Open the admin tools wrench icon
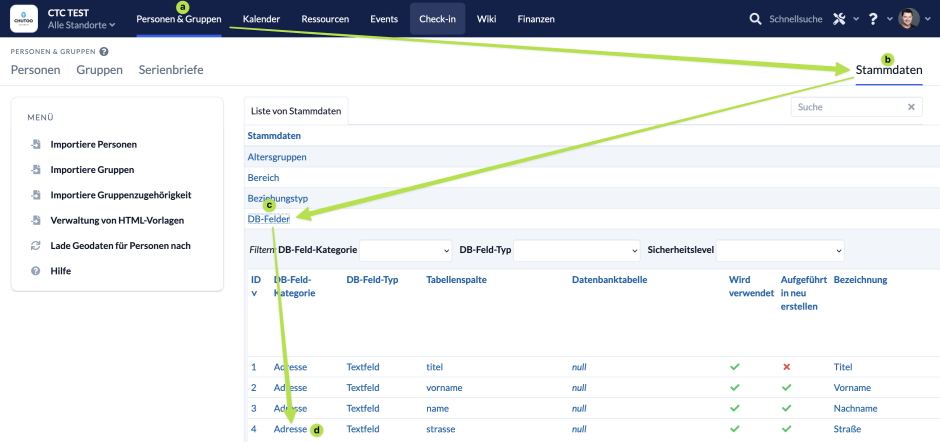This screenshot has width=940, height=442. [x=839, y=19]
